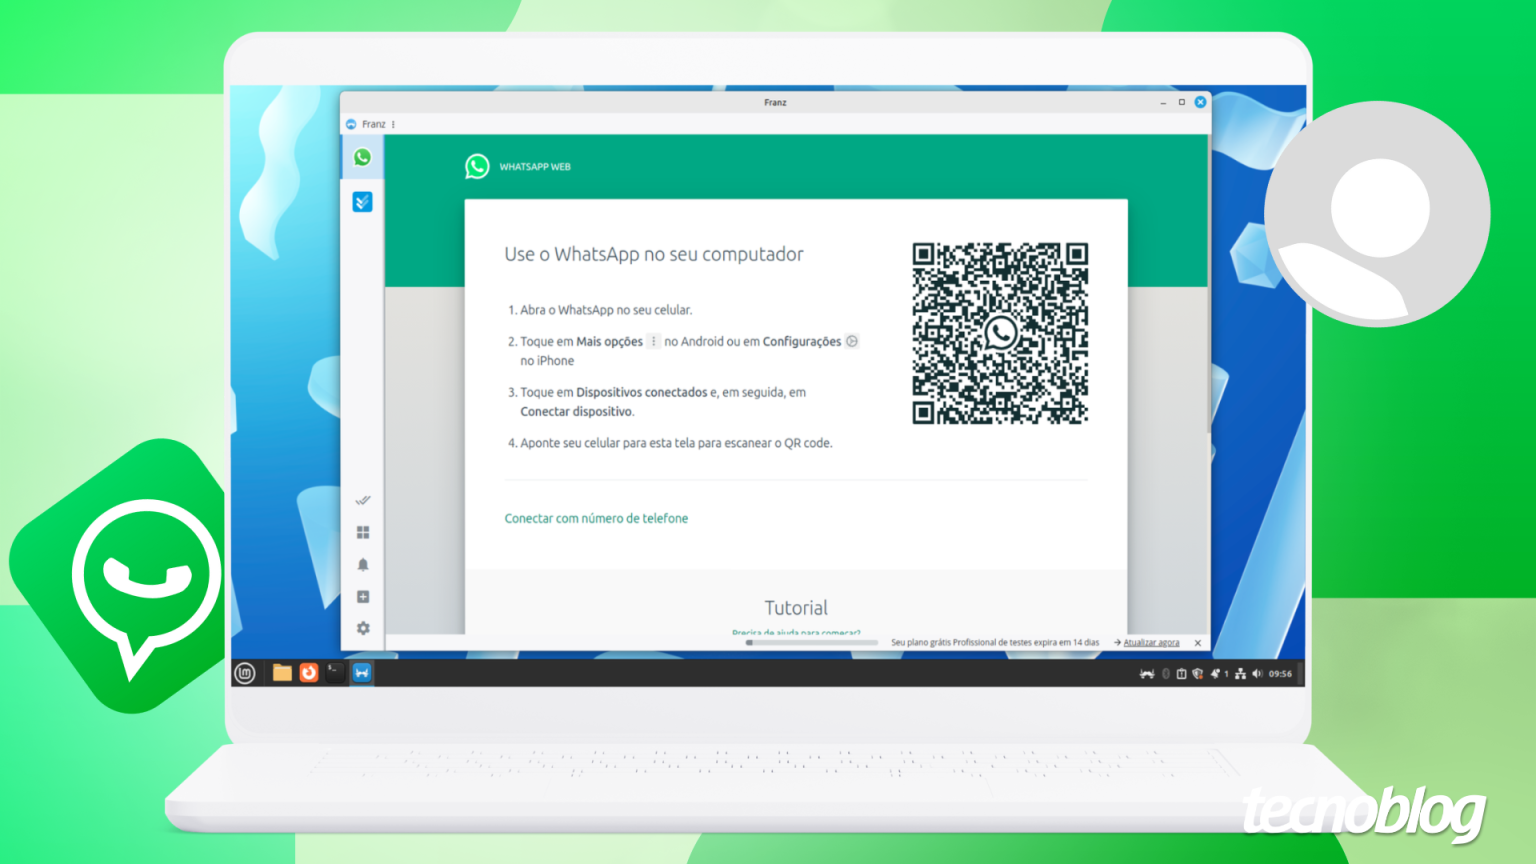Open the volume tray icon
The height and width of the screenshot is (864, 1536).
(x=1257, y=674)
